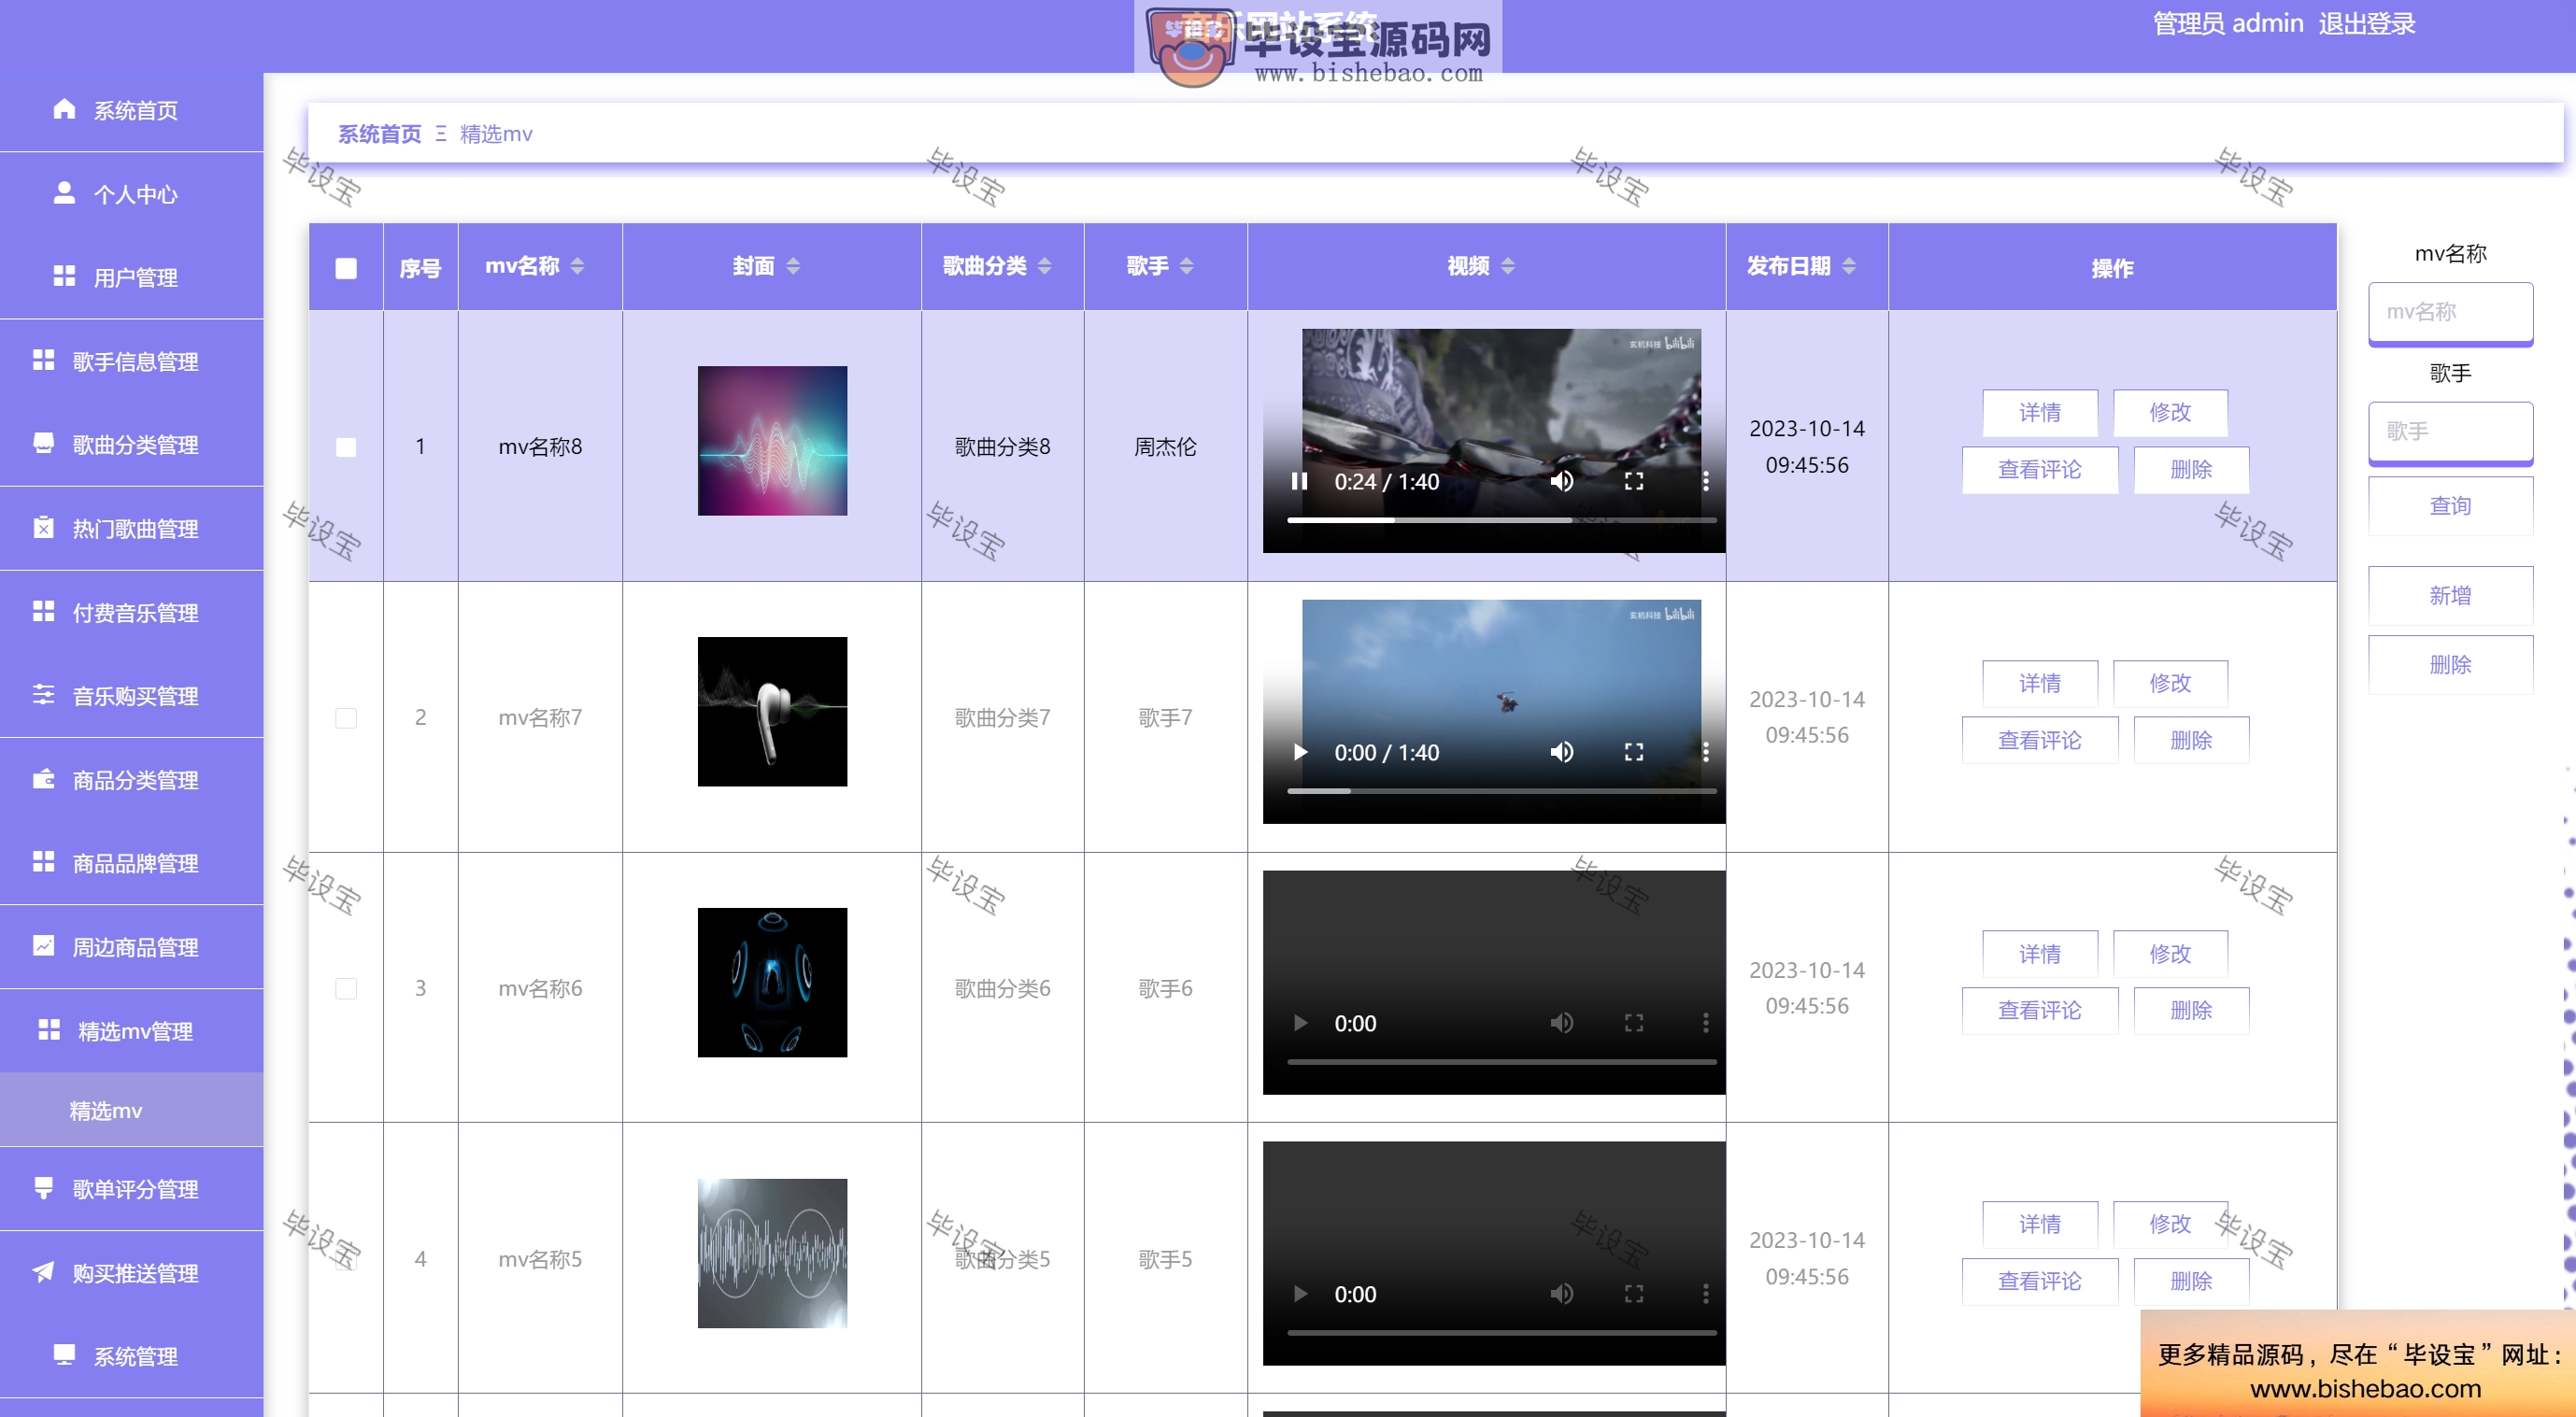Click 删除 for mv名称6
The height and width of the screenshot is (1417, 2576).
pyautogui.click(x=2191, y=1011)
